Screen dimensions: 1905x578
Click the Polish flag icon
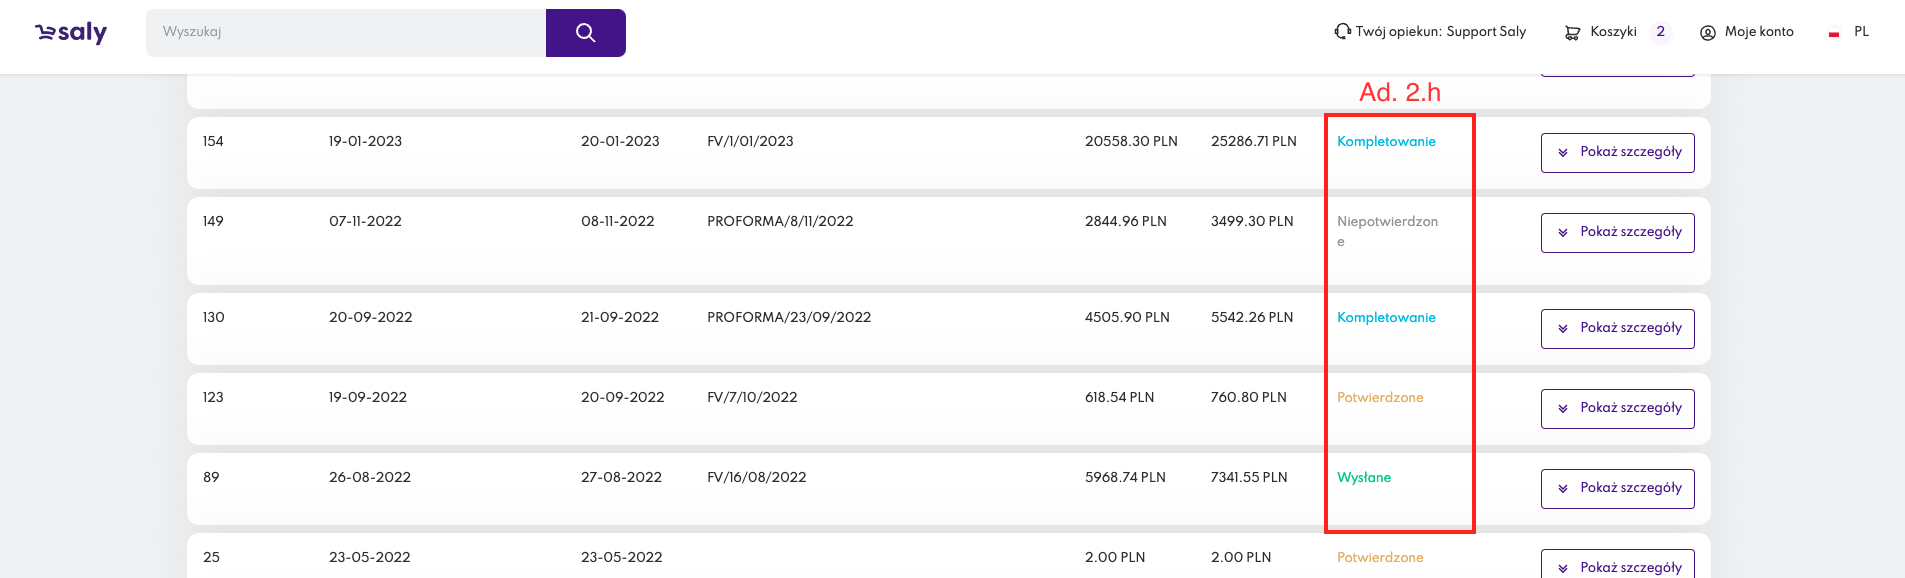[x=1834, y=33]
